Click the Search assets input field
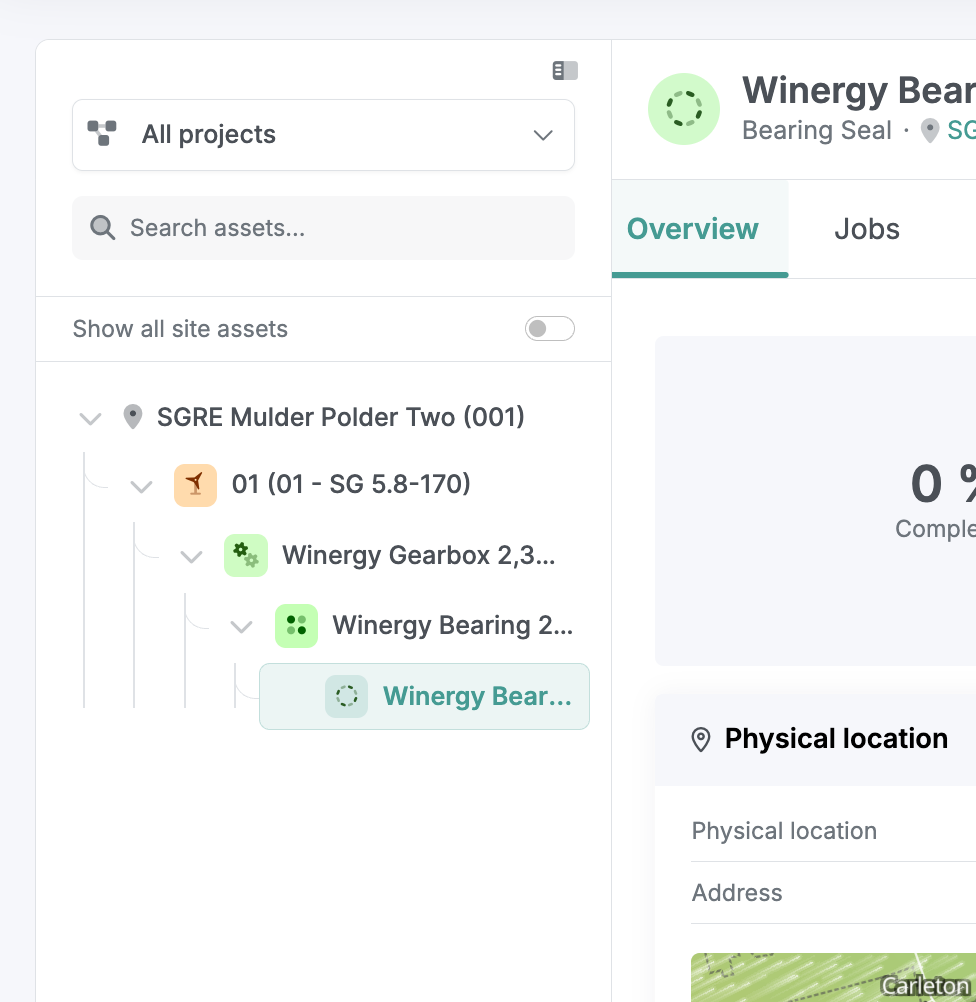976x1002 pixels. [x=323, y=228]
